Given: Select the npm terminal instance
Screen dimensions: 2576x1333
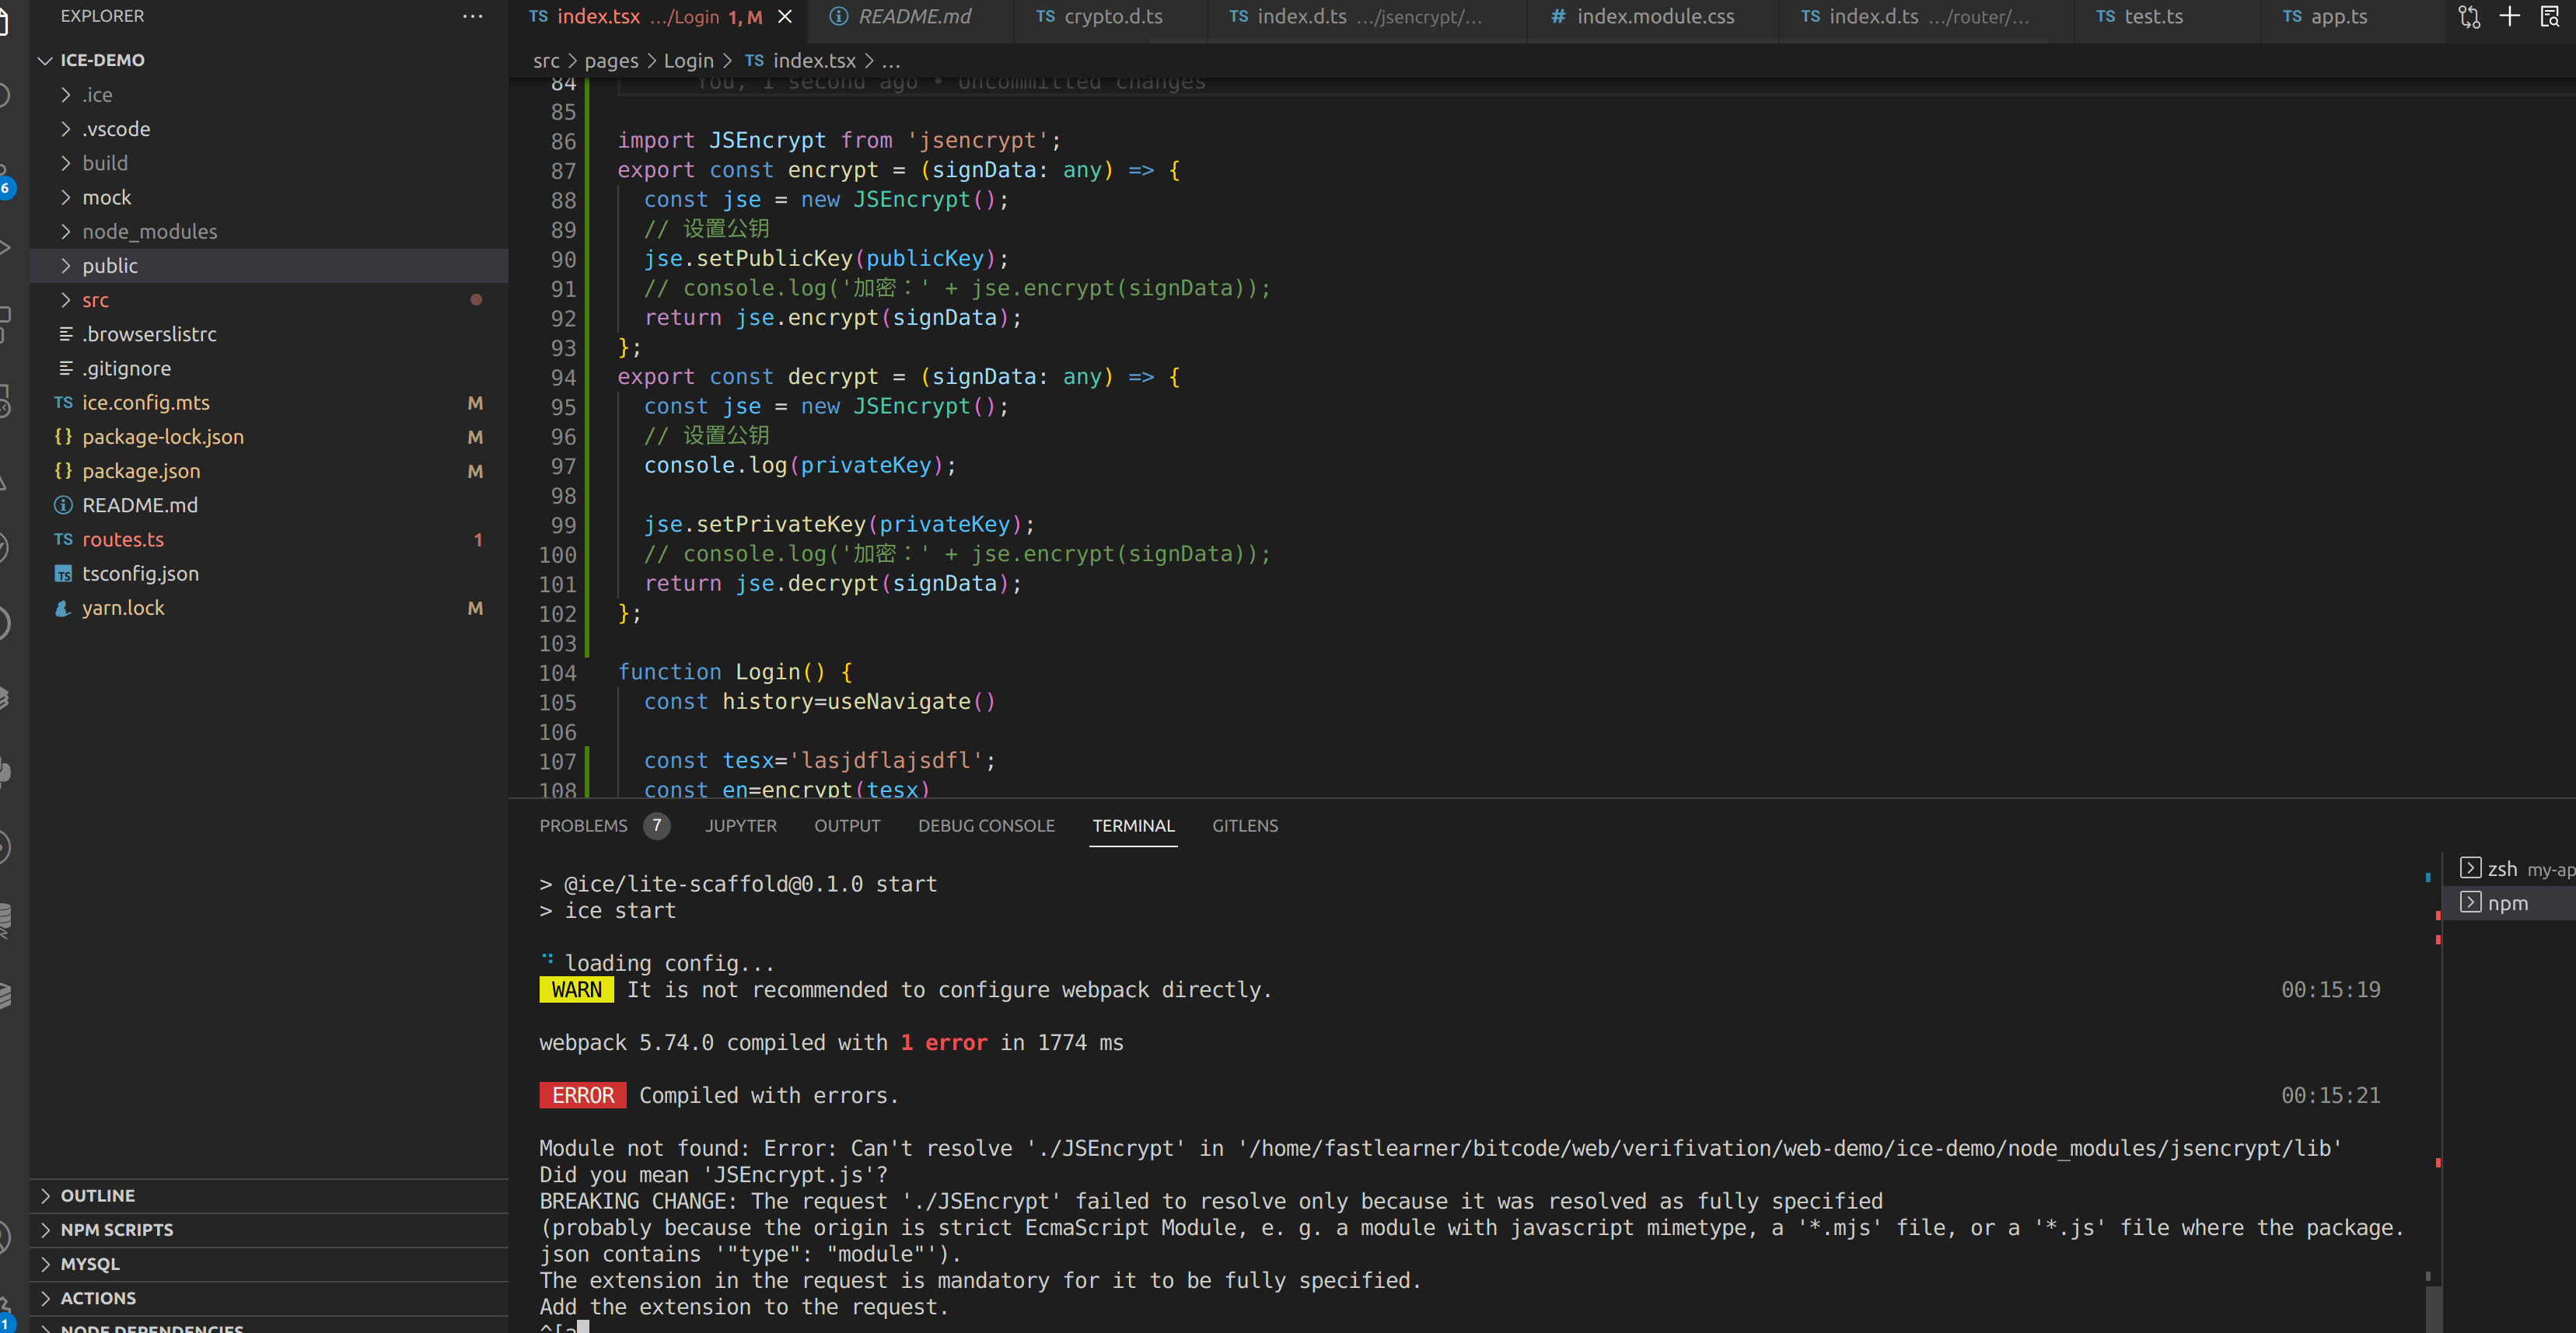Looking at the screenshot, I should coord(2507,903).
